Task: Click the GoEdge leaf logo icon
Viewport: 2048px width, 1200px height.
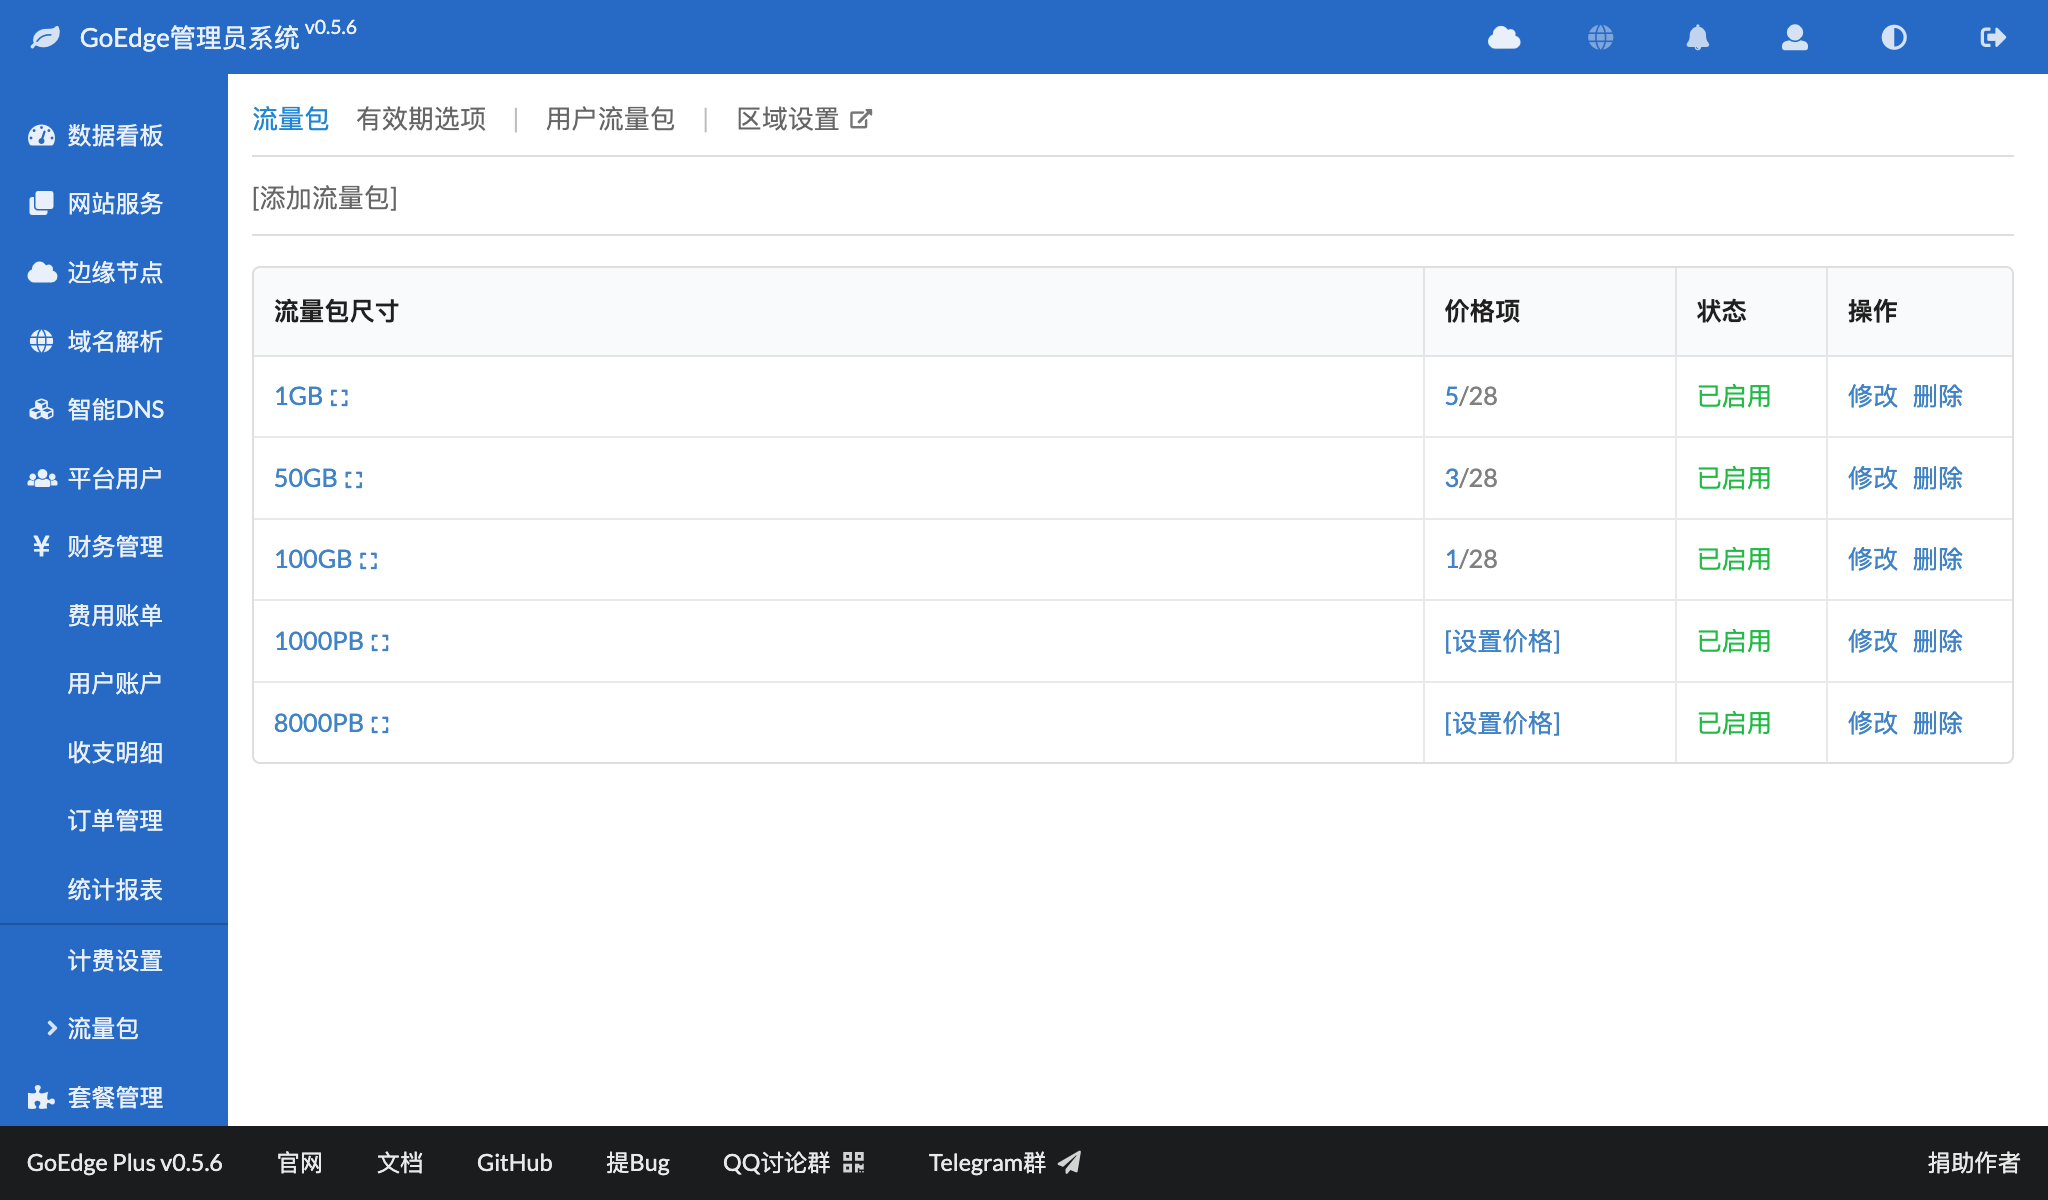Action: point(46,38)
